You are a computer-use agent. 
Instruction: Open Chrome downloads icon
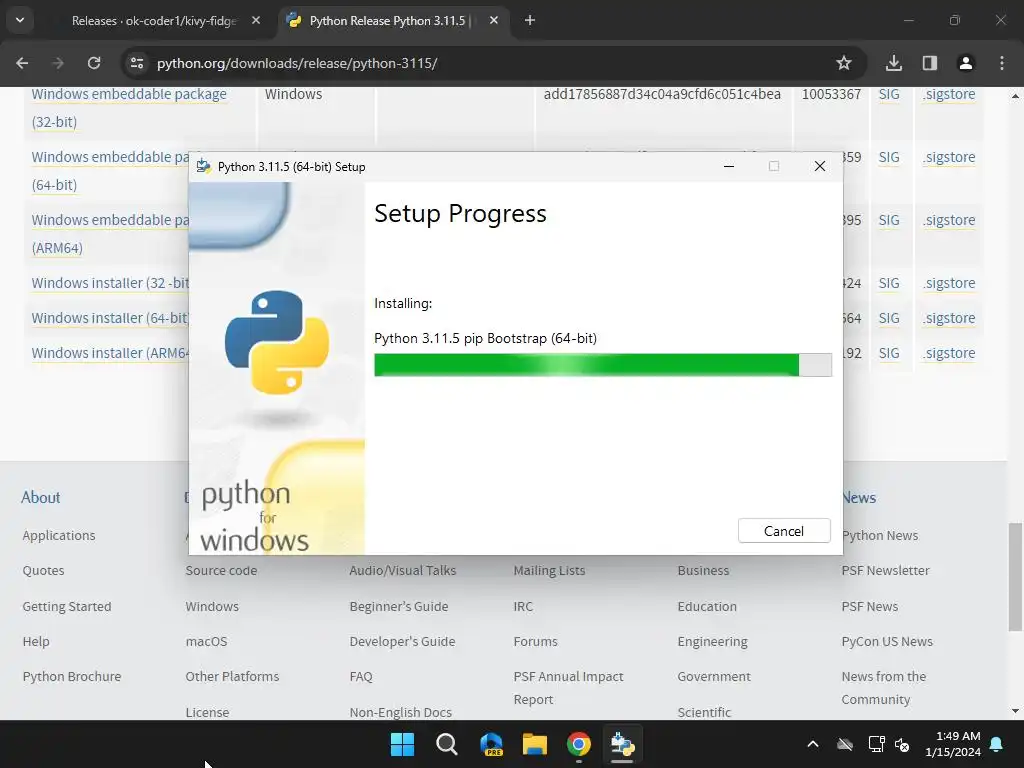(894, 63)
